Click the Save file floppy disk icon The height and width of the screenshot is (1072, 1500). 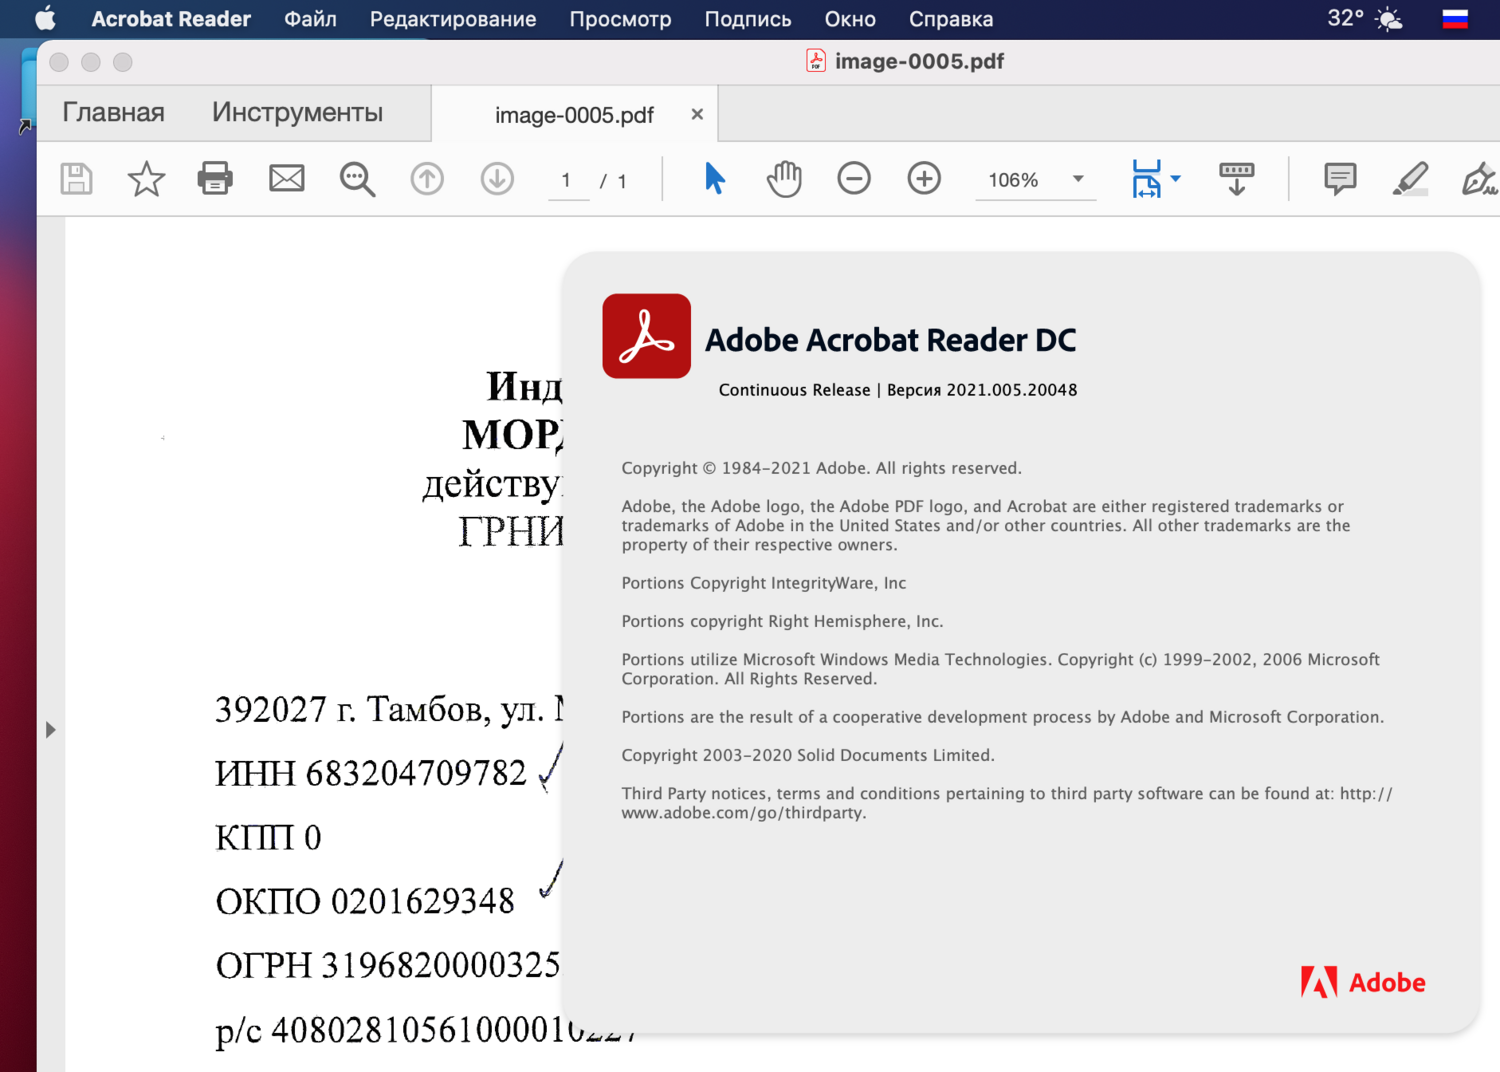(x=76, y=179)
